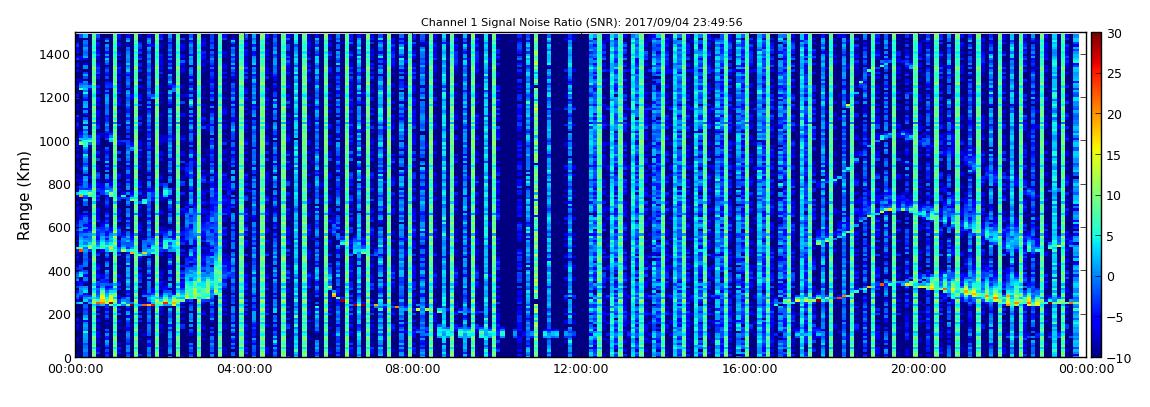The width and height of the screenshot is (1150, 407).
Task: Click the colorbar value -10 label
Action: 1118,358
